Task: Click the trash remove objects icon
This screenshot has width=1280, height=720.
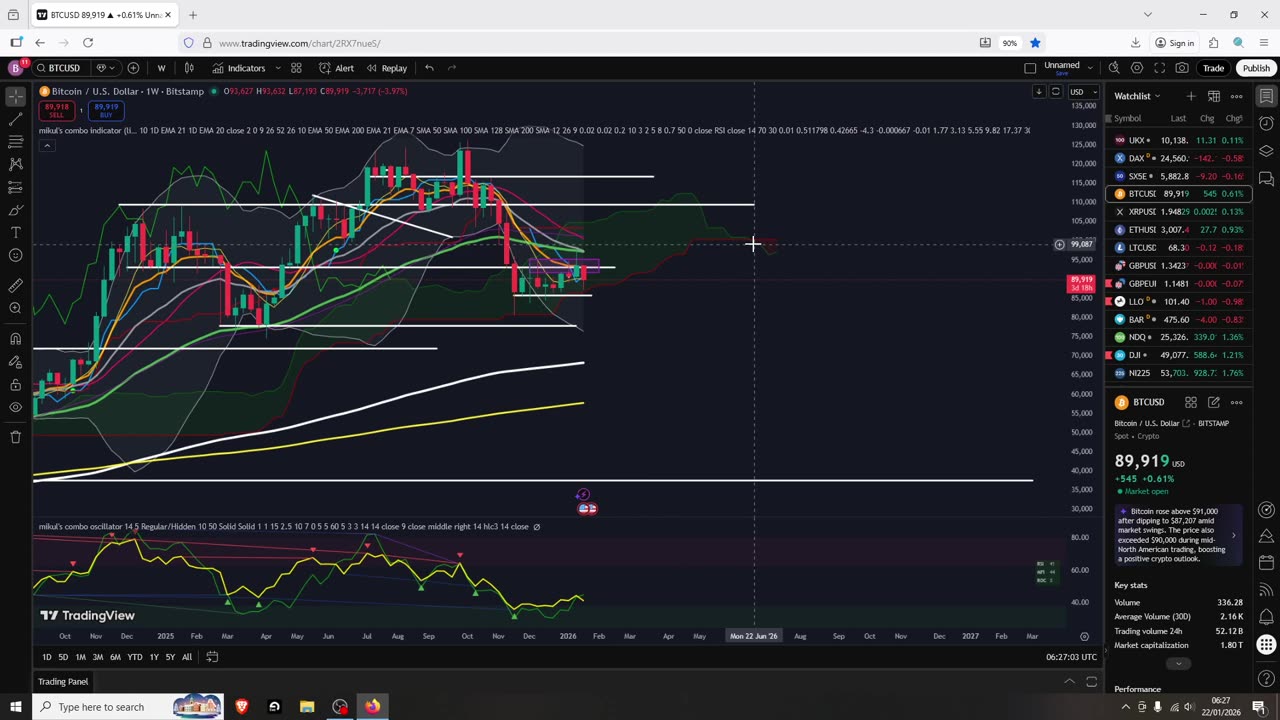Action: (16, 437)
